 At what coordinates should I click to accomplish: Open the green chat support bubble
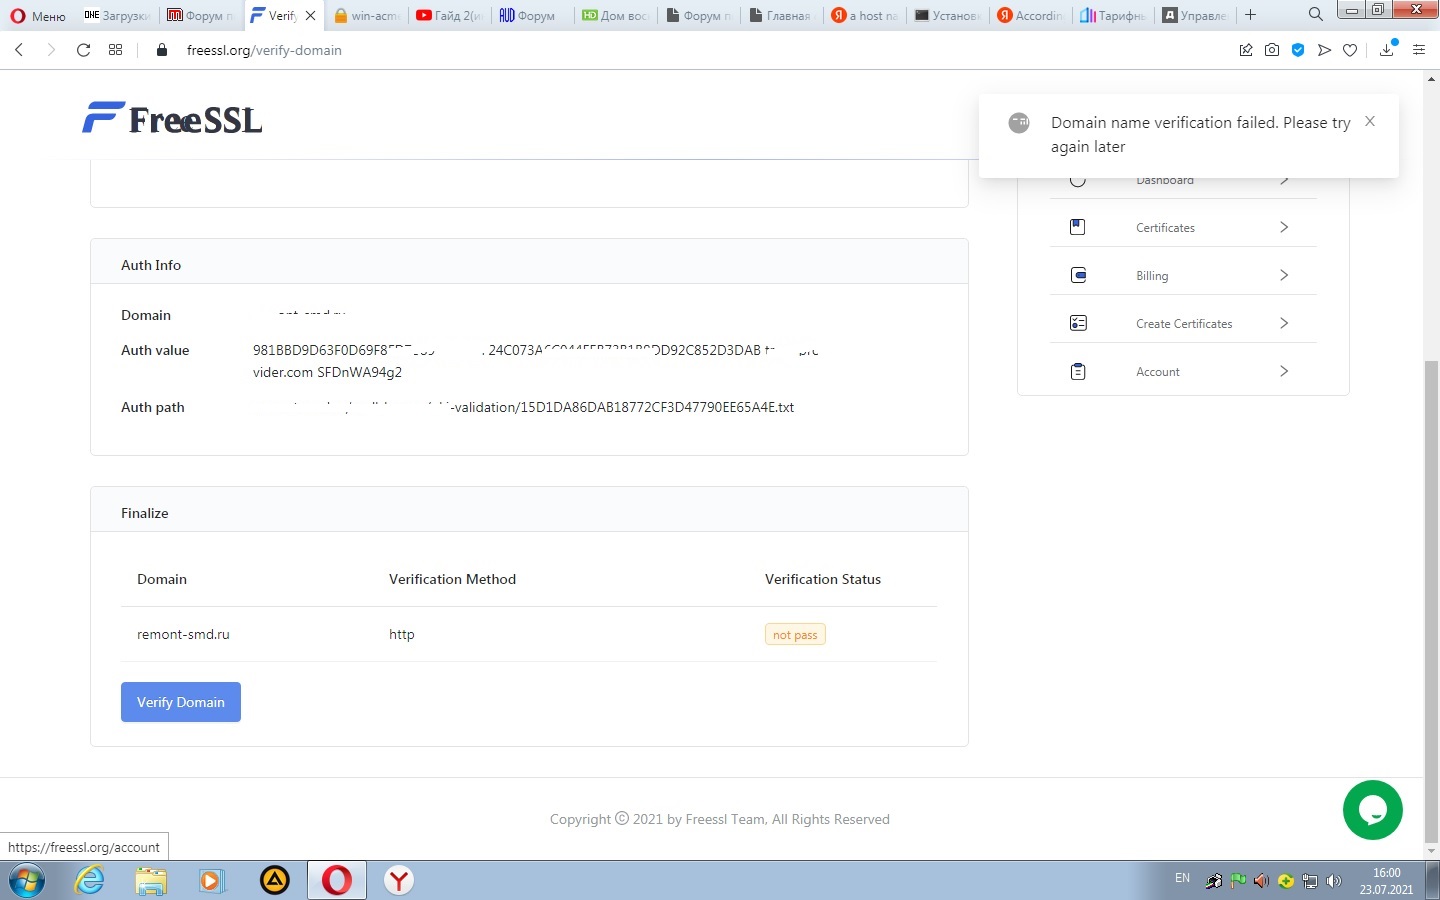pyautogui.click(x=1372, y=810)
